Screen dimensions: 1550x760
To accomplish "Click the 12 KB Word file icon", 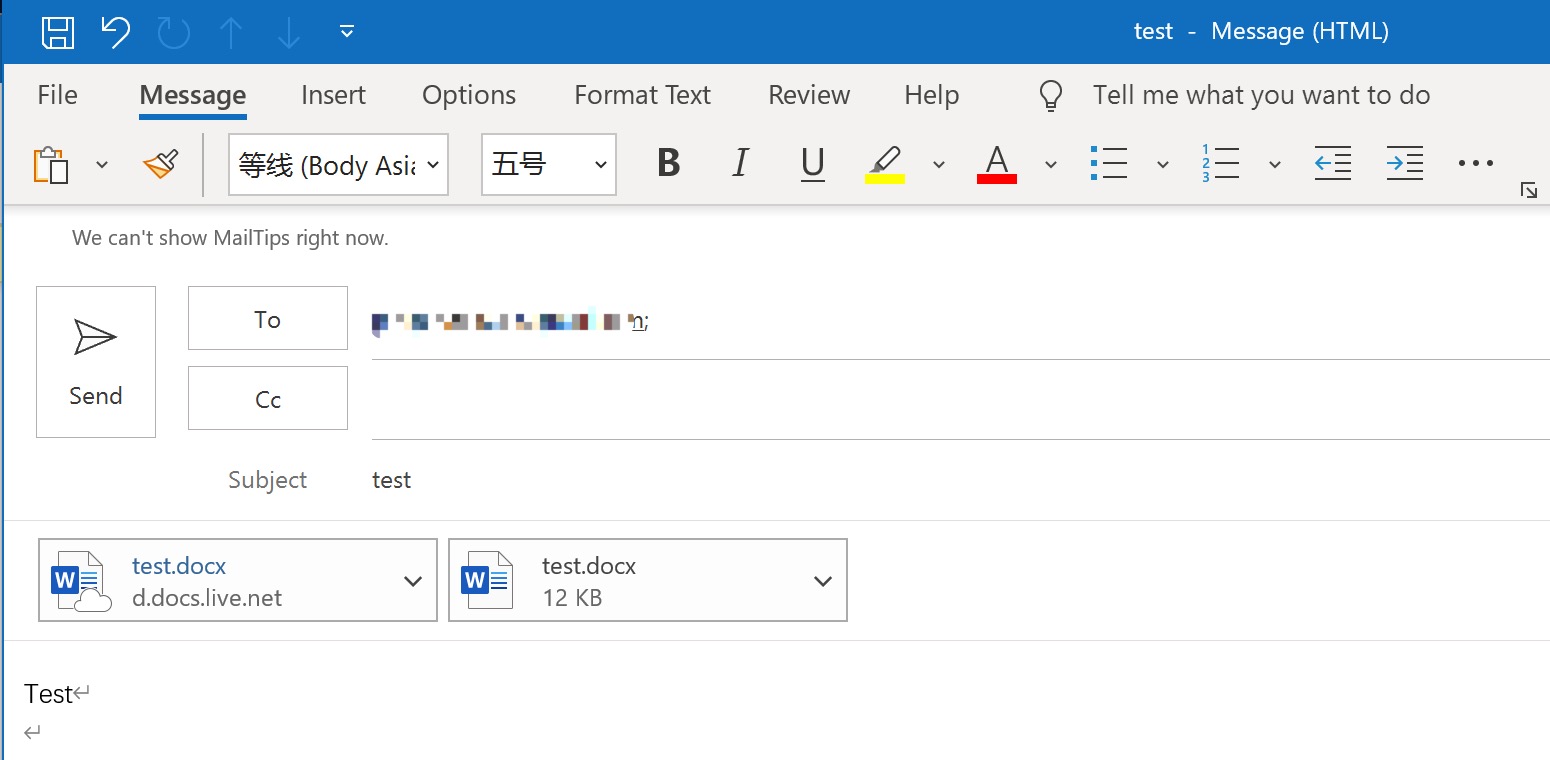I will pos(487,580).
